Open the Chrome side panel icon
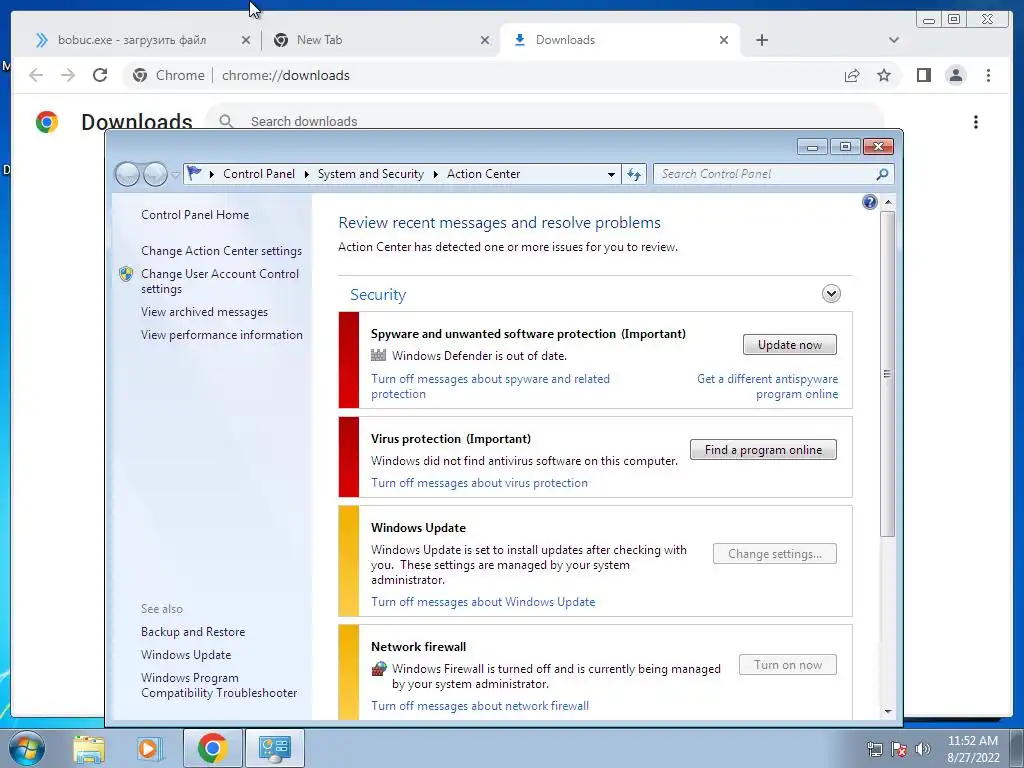 point(923,75)
